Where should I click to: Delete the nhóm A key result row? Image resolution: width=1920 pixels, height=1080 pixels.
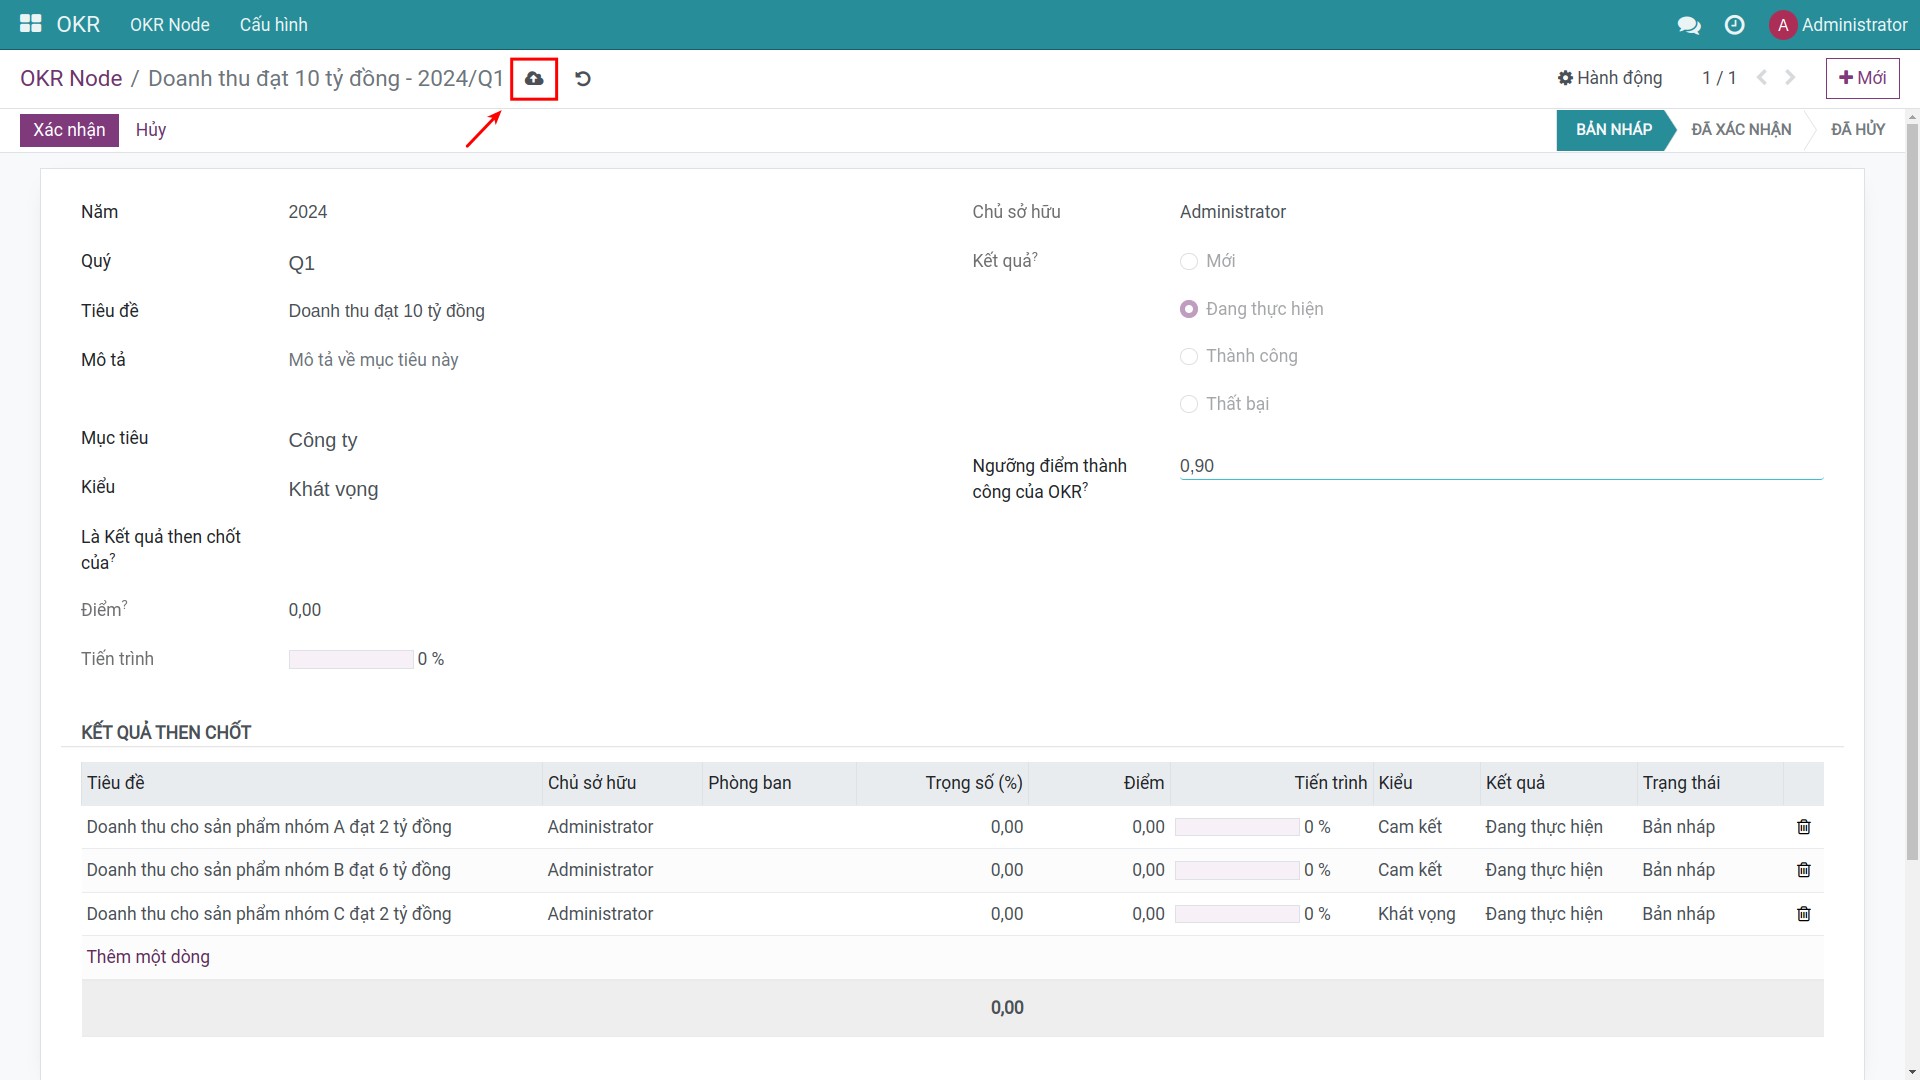[1804, 827]
